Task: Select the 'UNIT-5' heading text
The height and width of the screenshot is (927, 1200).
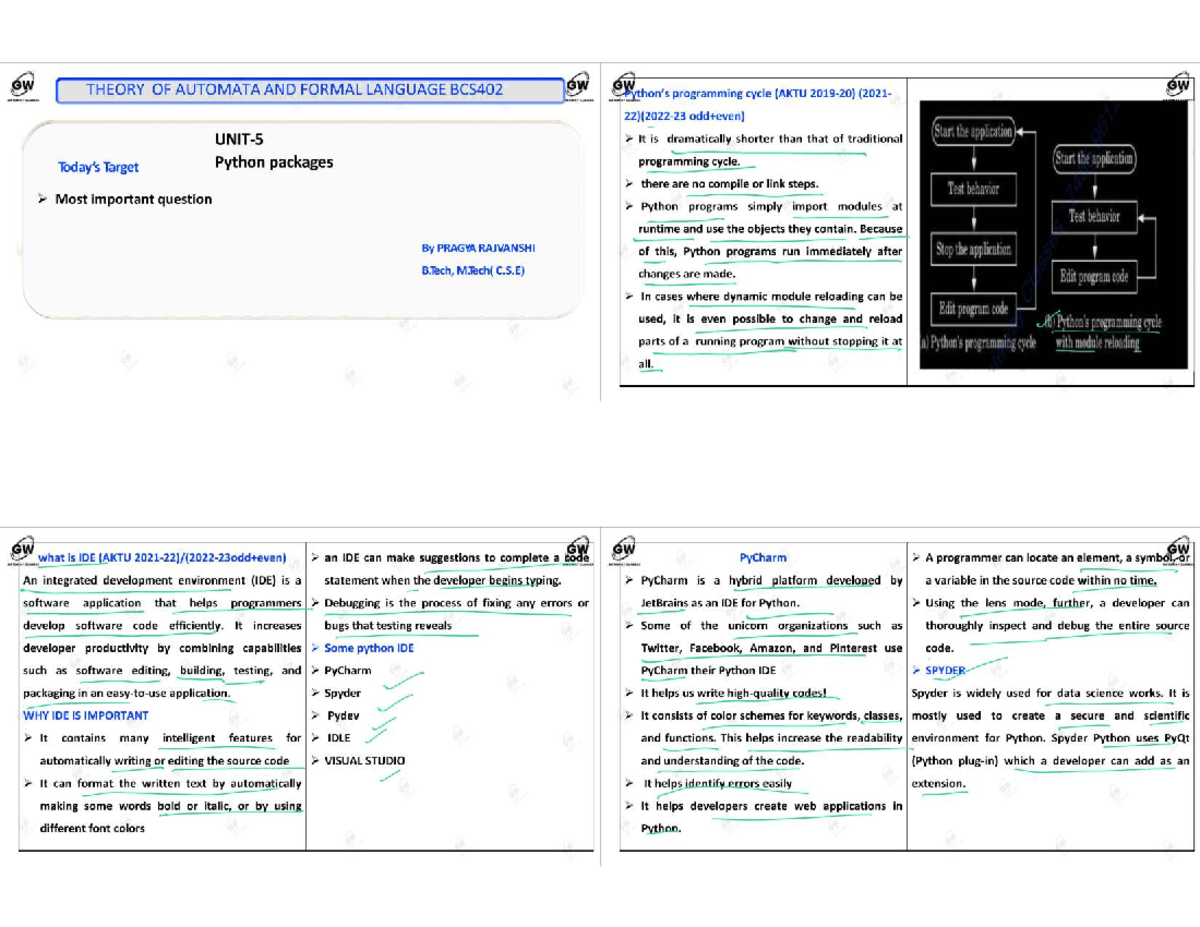Action: (240, 140)
